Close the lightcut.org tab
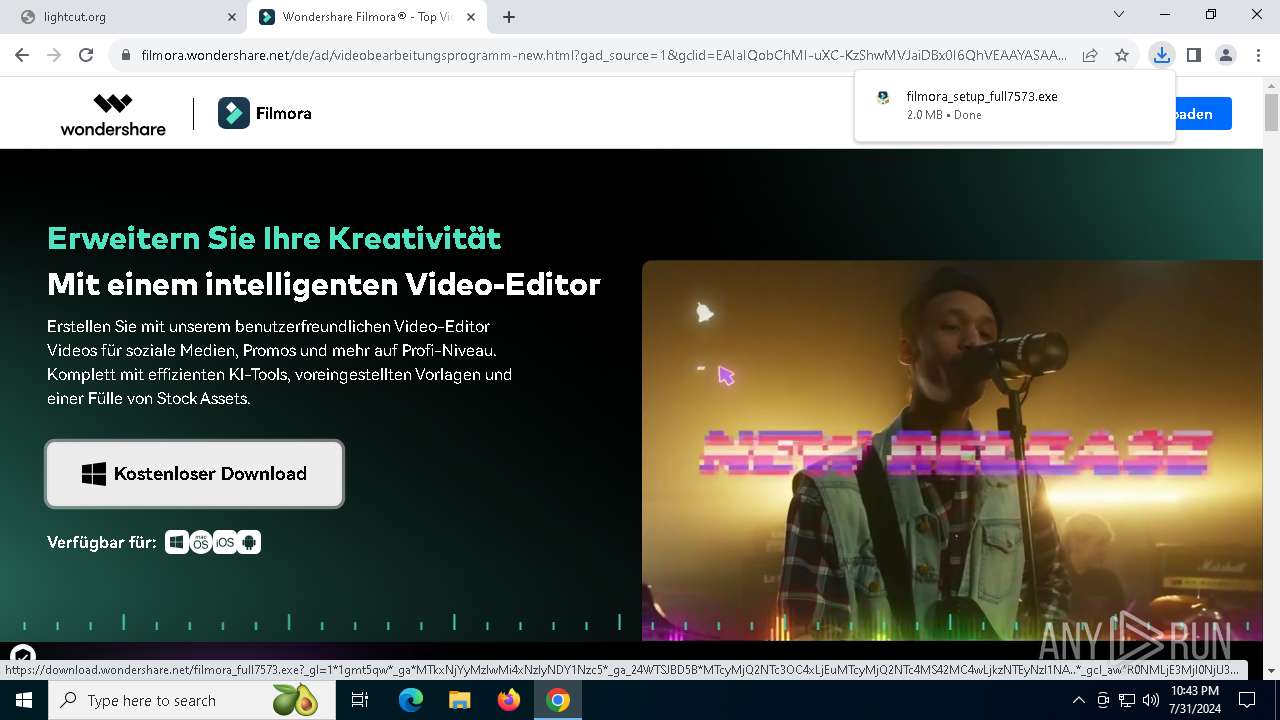Screen dimensions: 1280x720 pos(231,17)
